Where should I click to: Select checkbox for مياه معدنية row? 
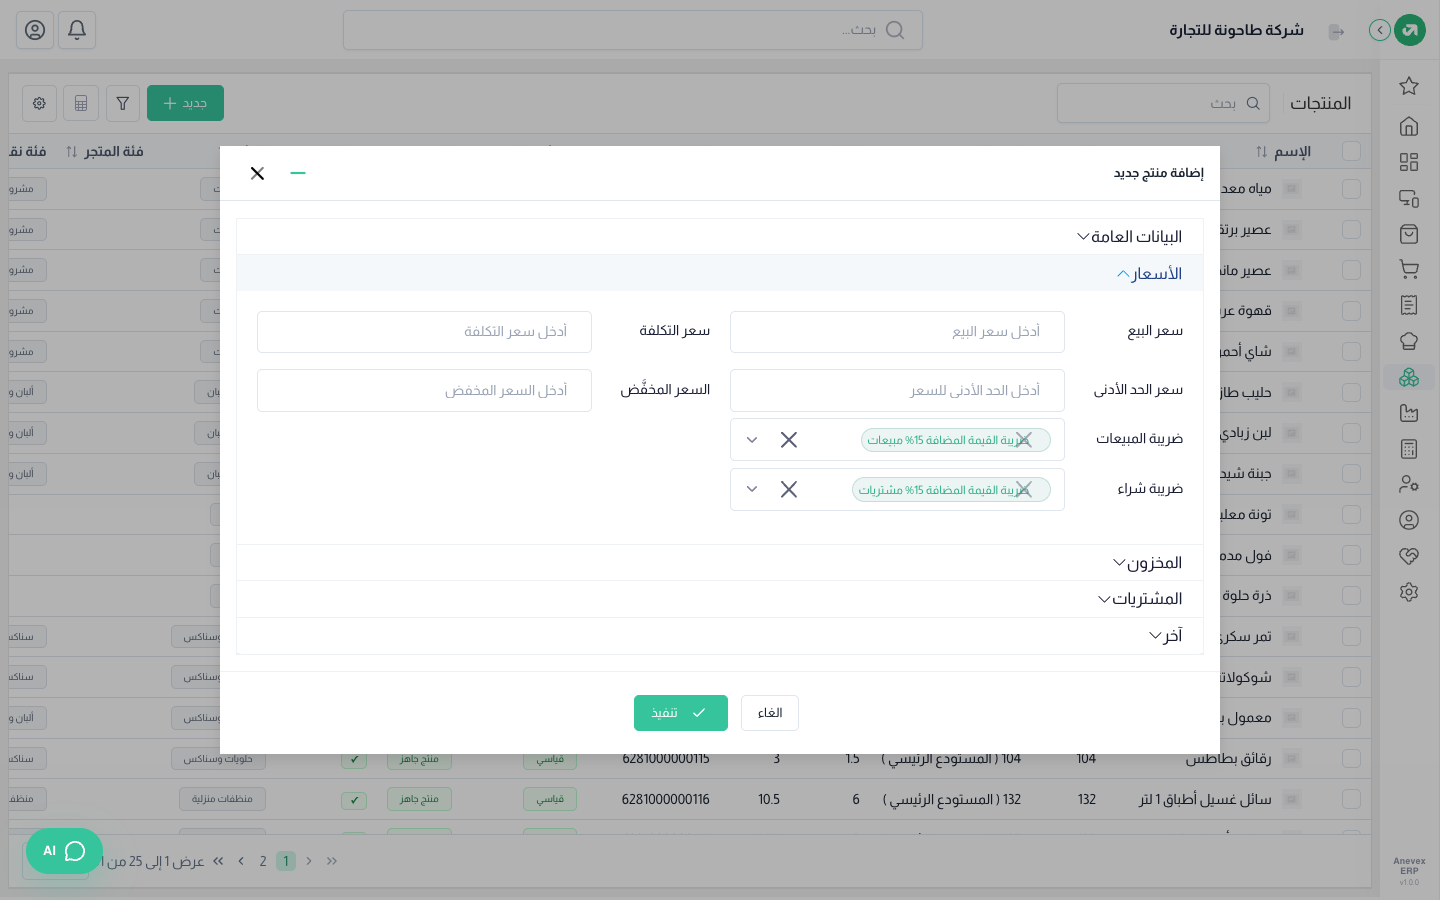(x=1352, y=189)
